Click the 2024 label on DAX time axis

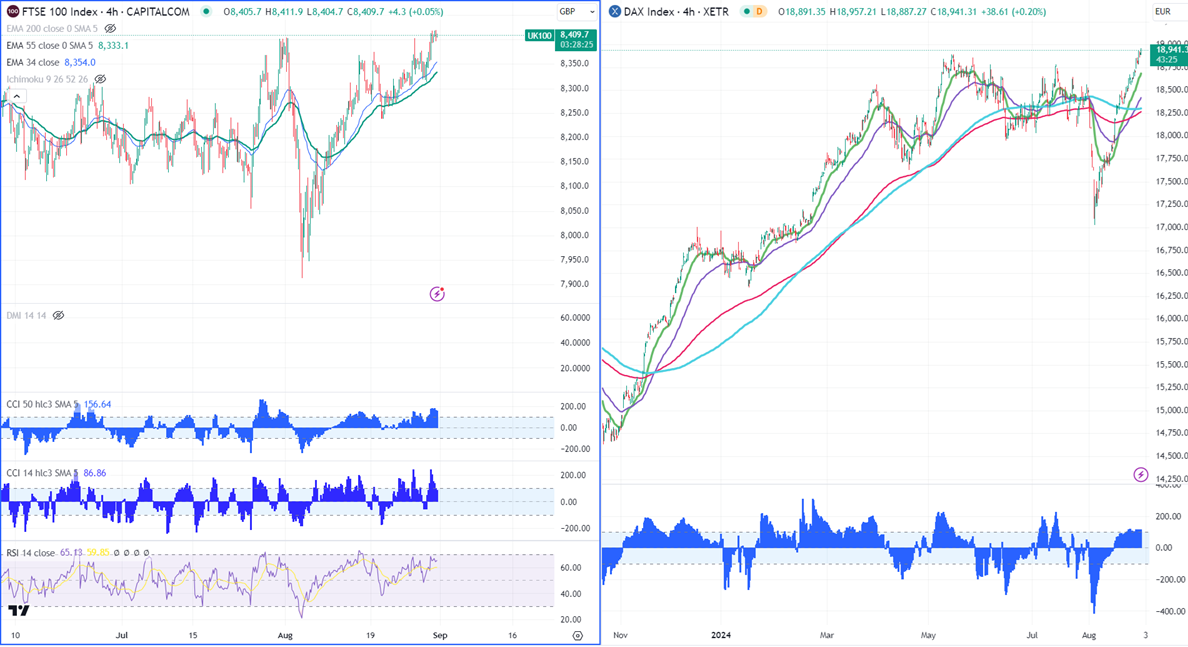coord(721,636)
